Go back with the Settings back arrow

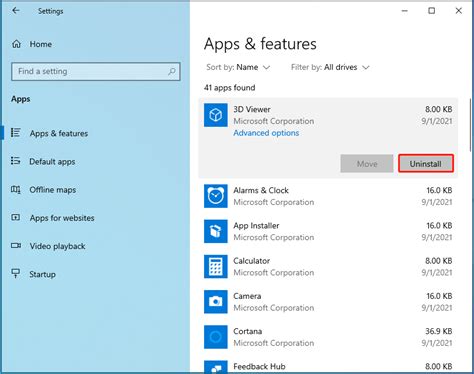[x=16, y=11]
